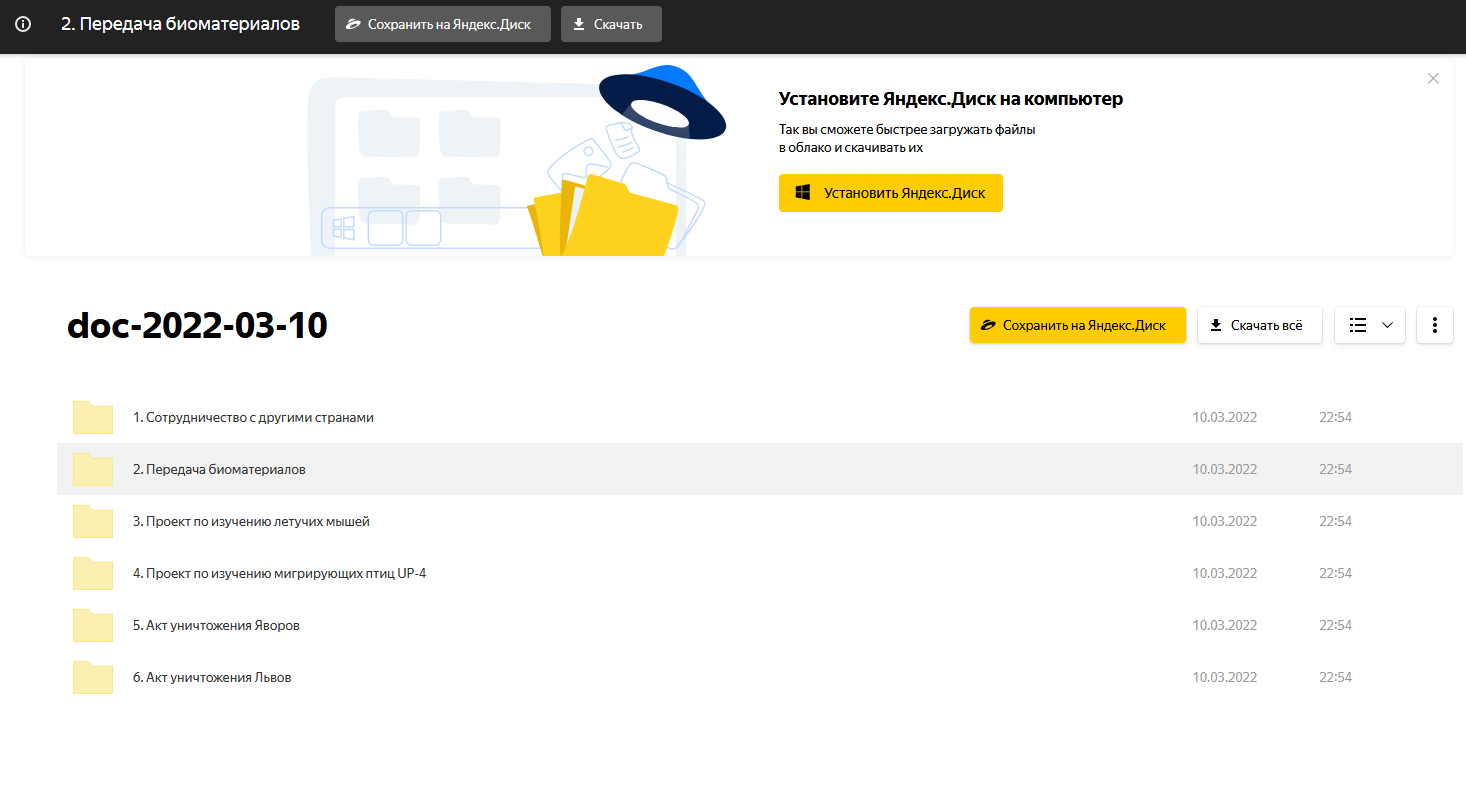Click folder icon of Акт уничтожения Яворов
This screenshot has height=793, width=1466.
[93, 625]
